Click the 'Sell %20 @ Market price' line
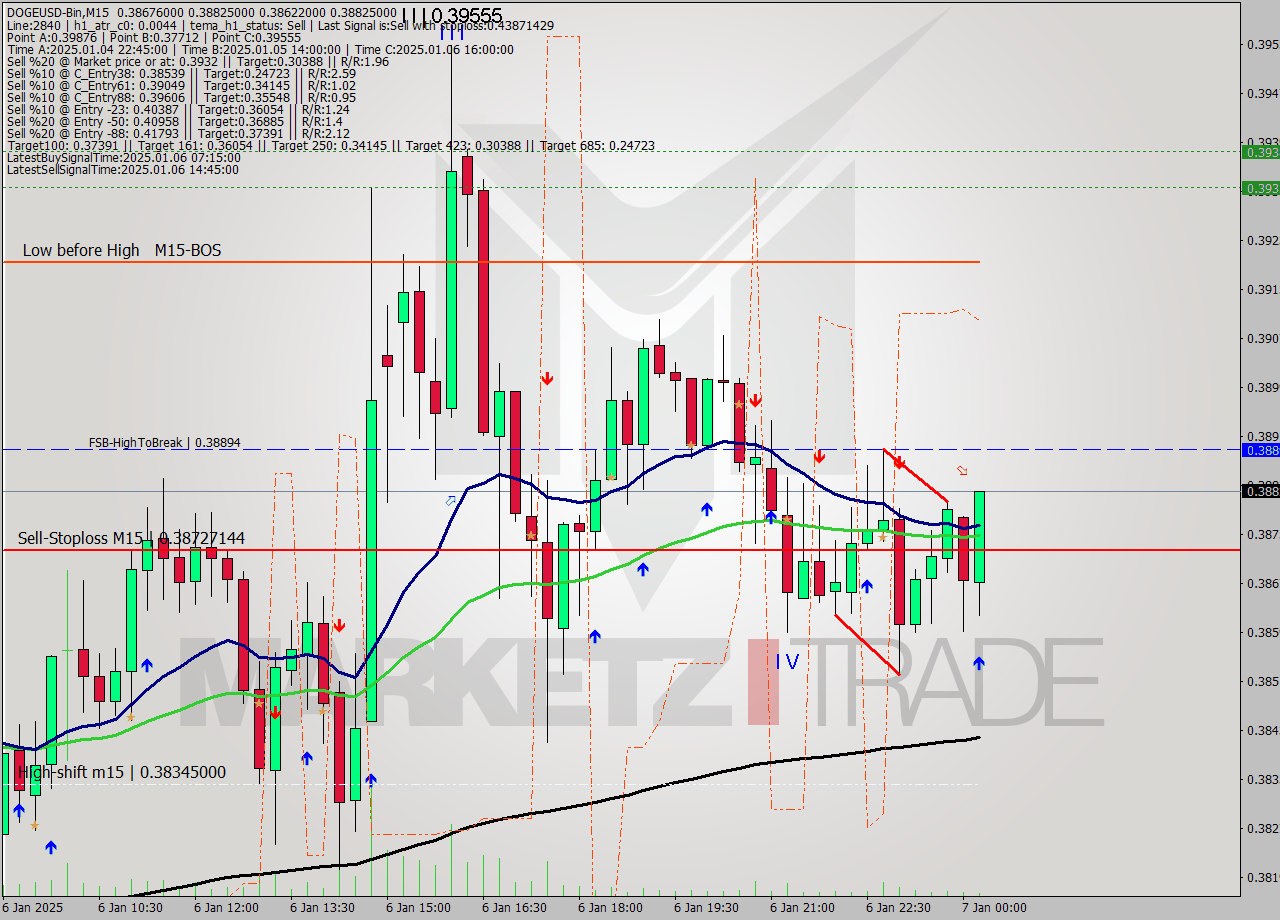This screenshot has height=920, width=1280. [x=198, y=61]
